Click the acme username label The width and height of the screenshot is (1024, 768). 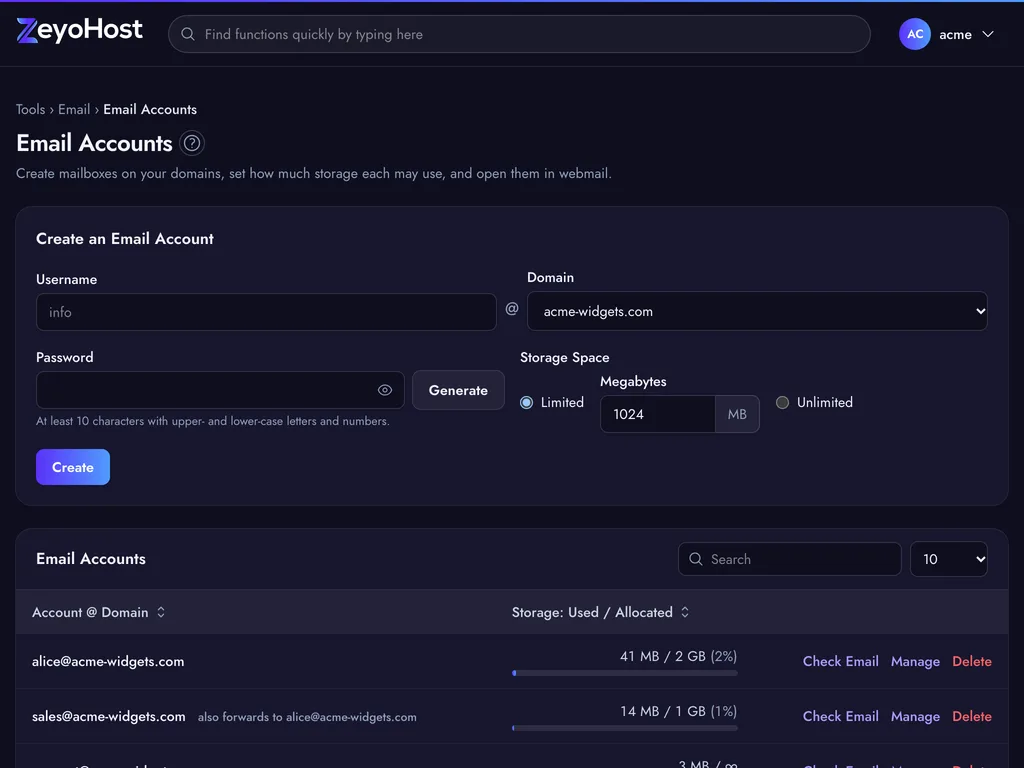point(955,35)
